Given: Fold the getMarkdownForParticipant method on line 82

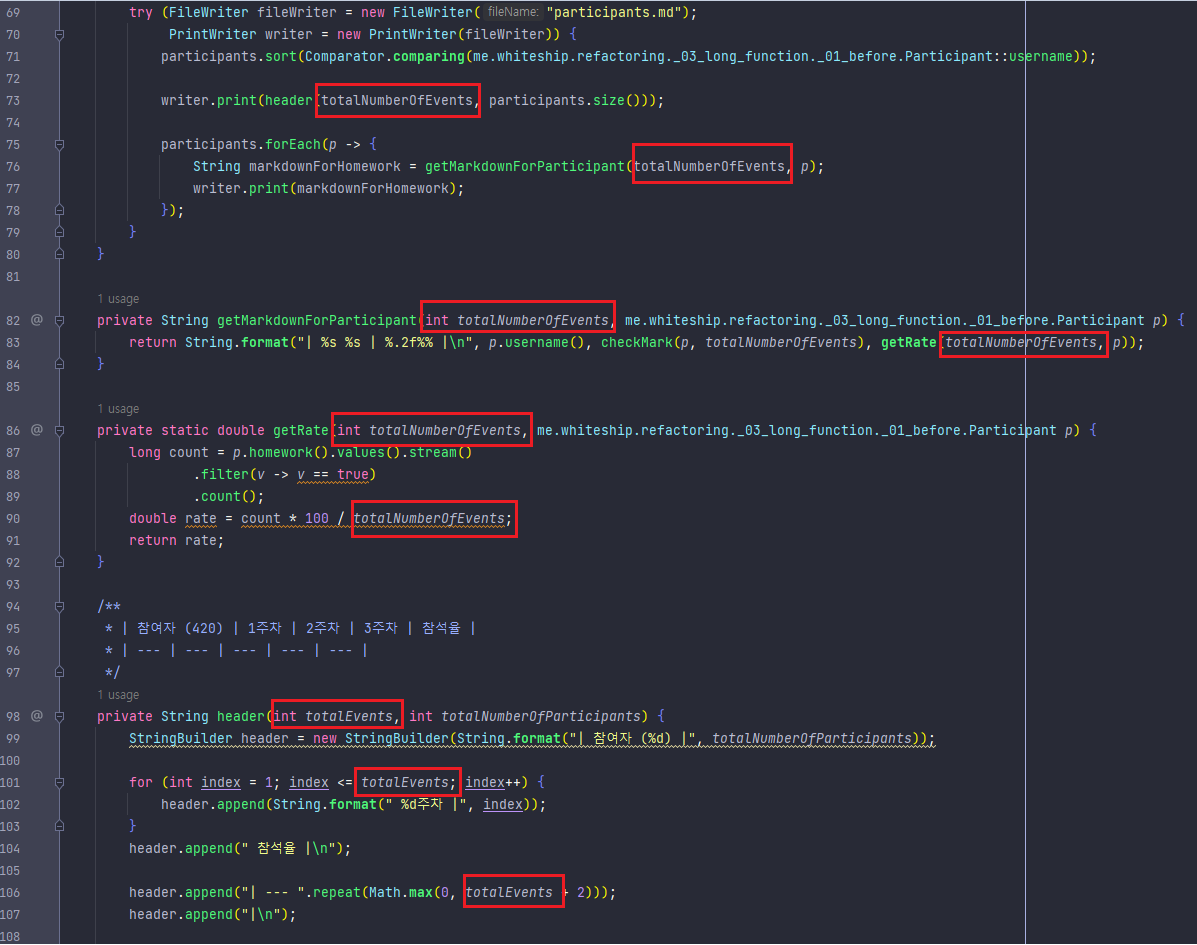Looking at the screenshot, I should click(60, 320).
